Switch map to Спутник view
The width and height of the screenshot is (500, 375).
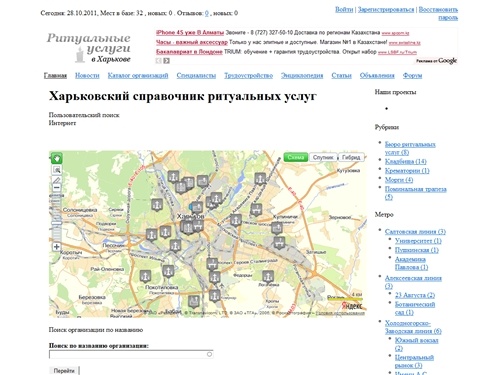tap(323, 157)
